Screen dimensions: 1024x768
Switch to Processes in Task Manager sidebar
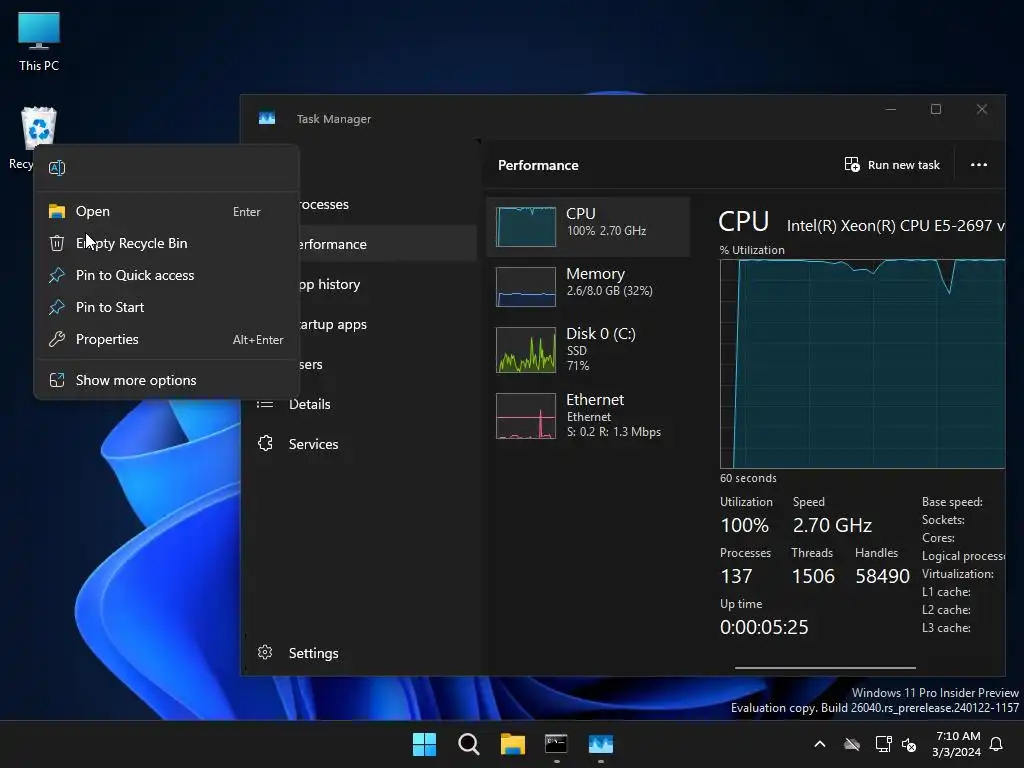click(x=388, y=204)
